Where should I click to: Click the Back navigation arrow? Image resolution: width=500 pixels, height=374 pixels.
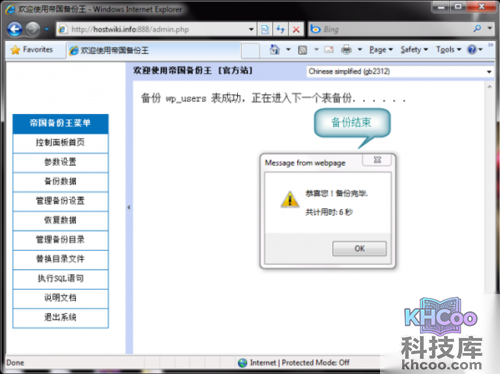(x=15, y=29)
